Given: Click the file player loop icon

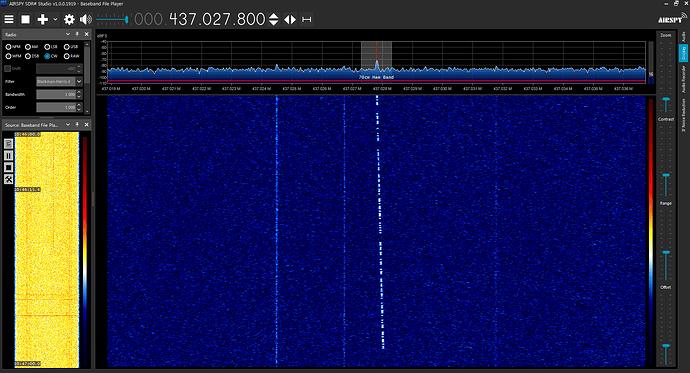Looking at the screenshot, I should (x=8, y=143).
